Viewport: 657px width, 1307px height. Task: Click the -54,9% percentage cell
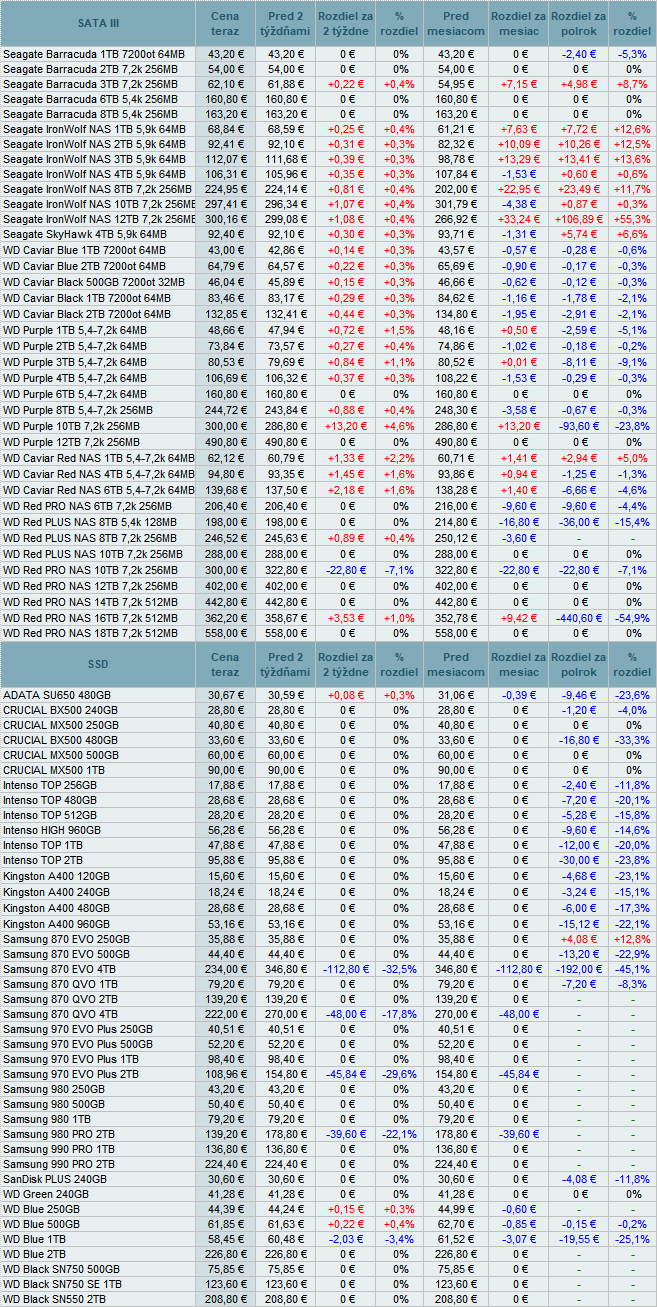click(632, 618)
